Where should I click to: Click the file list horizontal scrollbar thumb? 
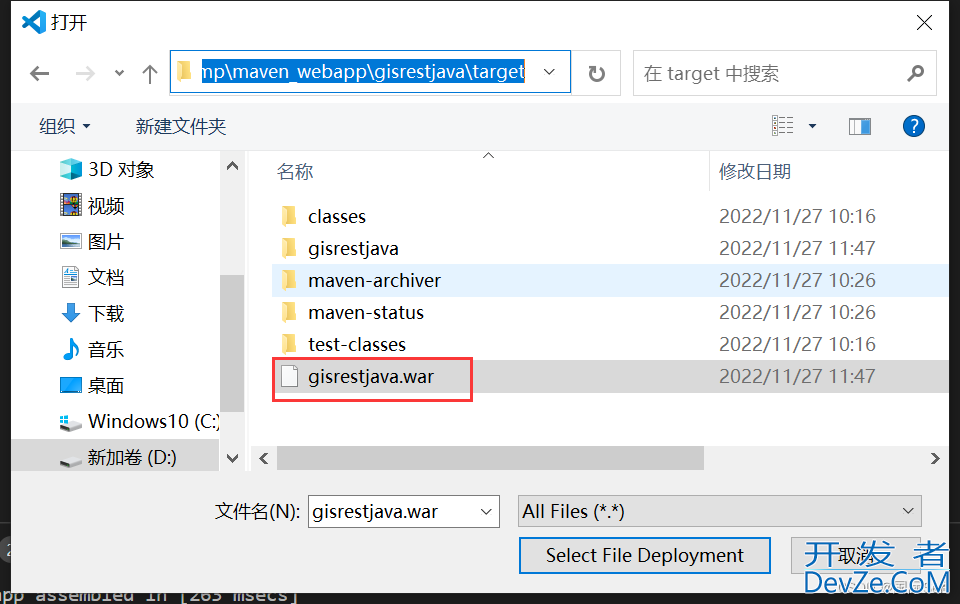(x=490, y=458)
